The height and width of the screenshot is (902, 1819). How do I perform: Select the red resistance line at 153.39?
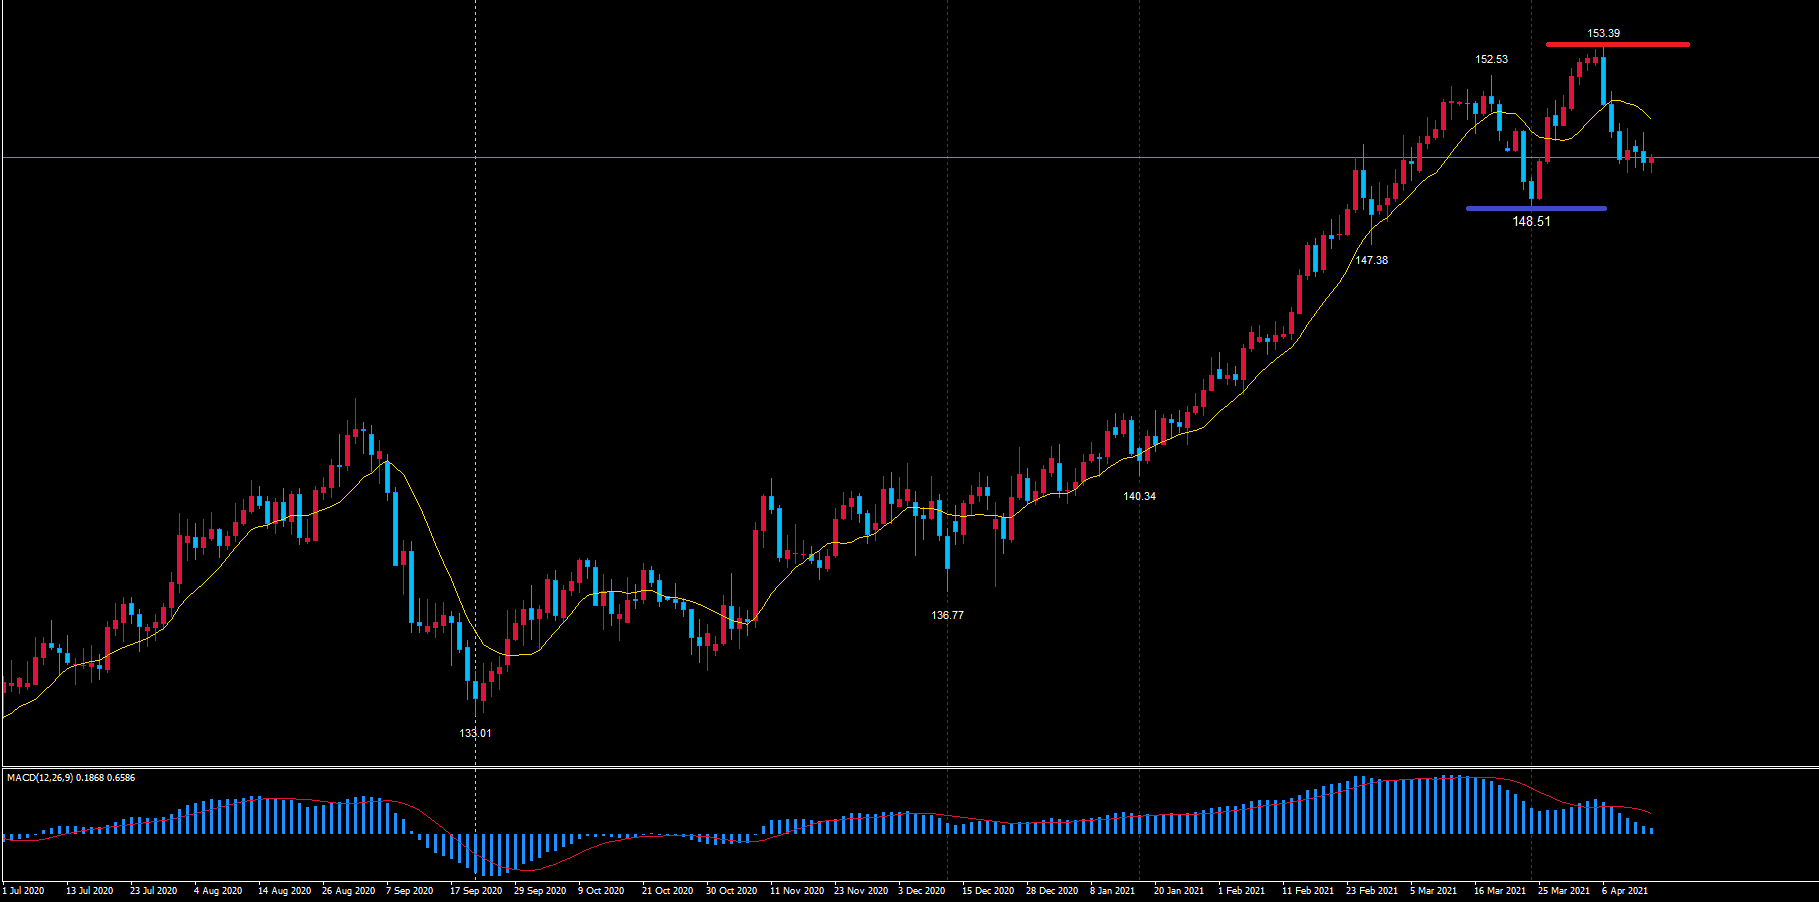click(x=1617, y=44)
